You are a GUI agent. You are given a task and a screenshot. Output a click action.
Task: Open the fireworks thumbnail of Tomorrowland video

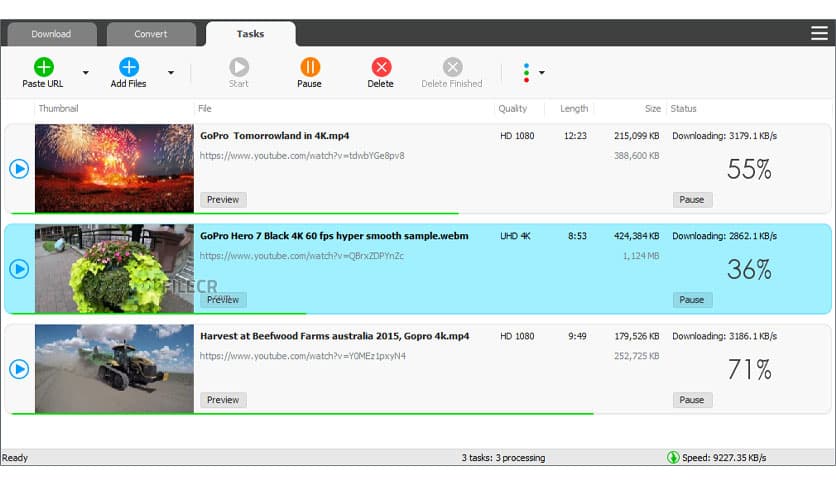[115, 168]
